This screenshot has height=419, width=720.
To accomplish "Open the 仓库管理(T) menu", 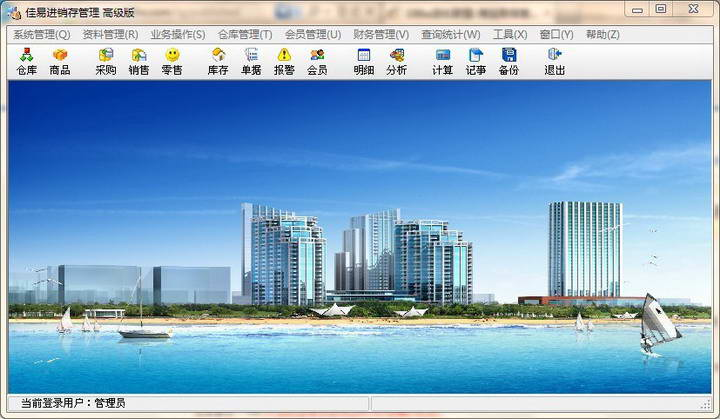I will (x=245, y=34).
